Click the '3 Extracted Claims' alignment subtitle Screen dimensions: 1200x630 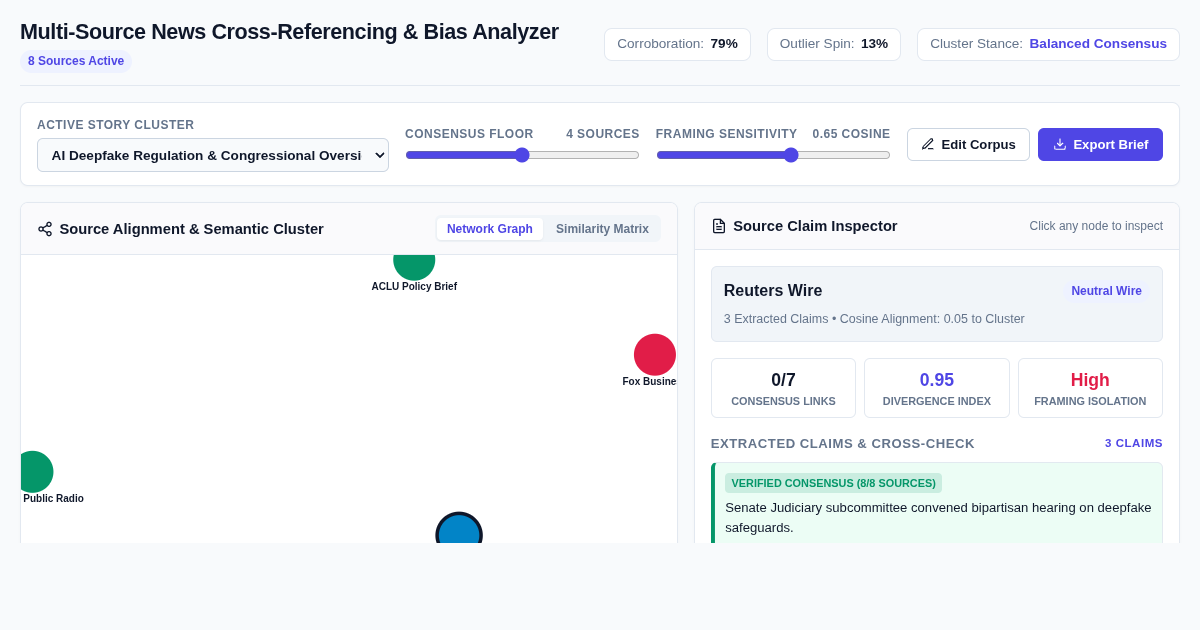tap(874, 319)
